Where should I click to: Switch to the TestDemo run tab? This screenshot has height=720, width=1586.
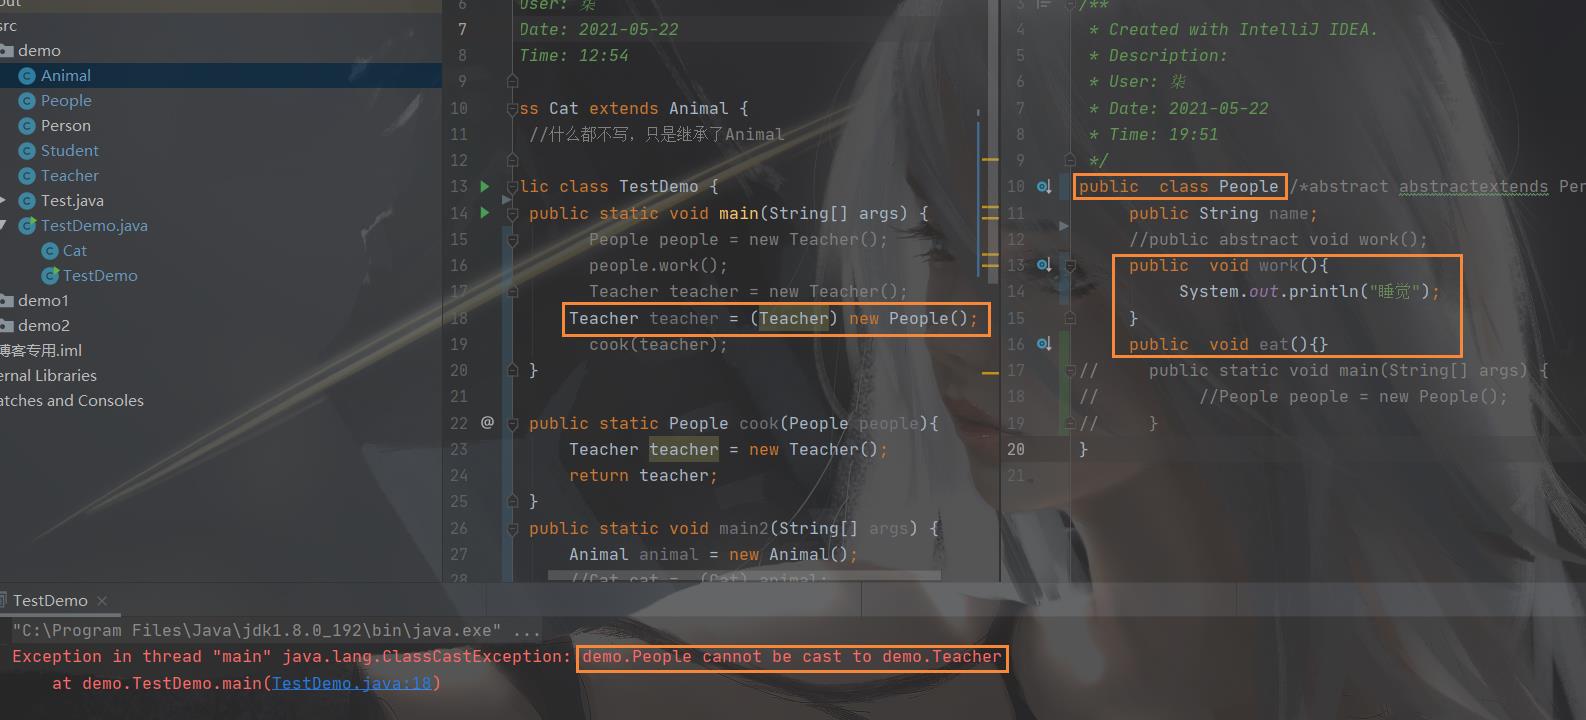50,601
